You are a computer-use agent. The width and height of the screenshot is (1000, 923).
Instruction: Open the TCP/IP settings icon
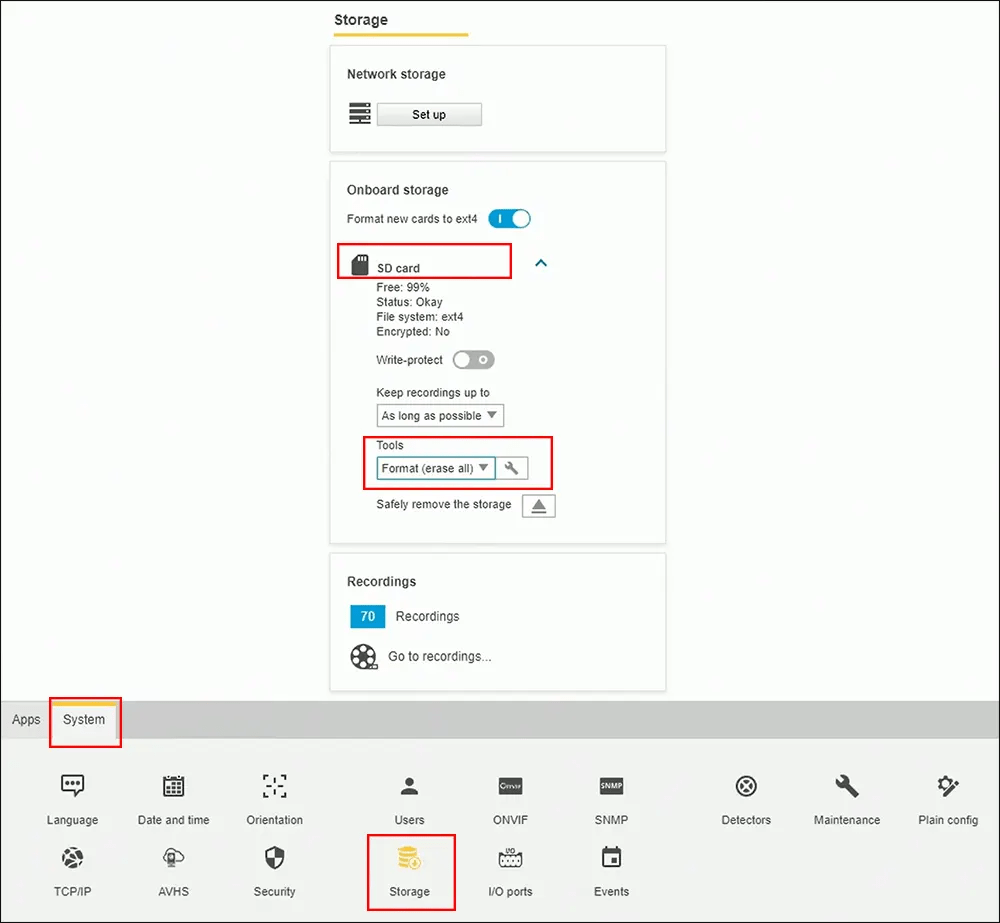[x=72, y=858]
